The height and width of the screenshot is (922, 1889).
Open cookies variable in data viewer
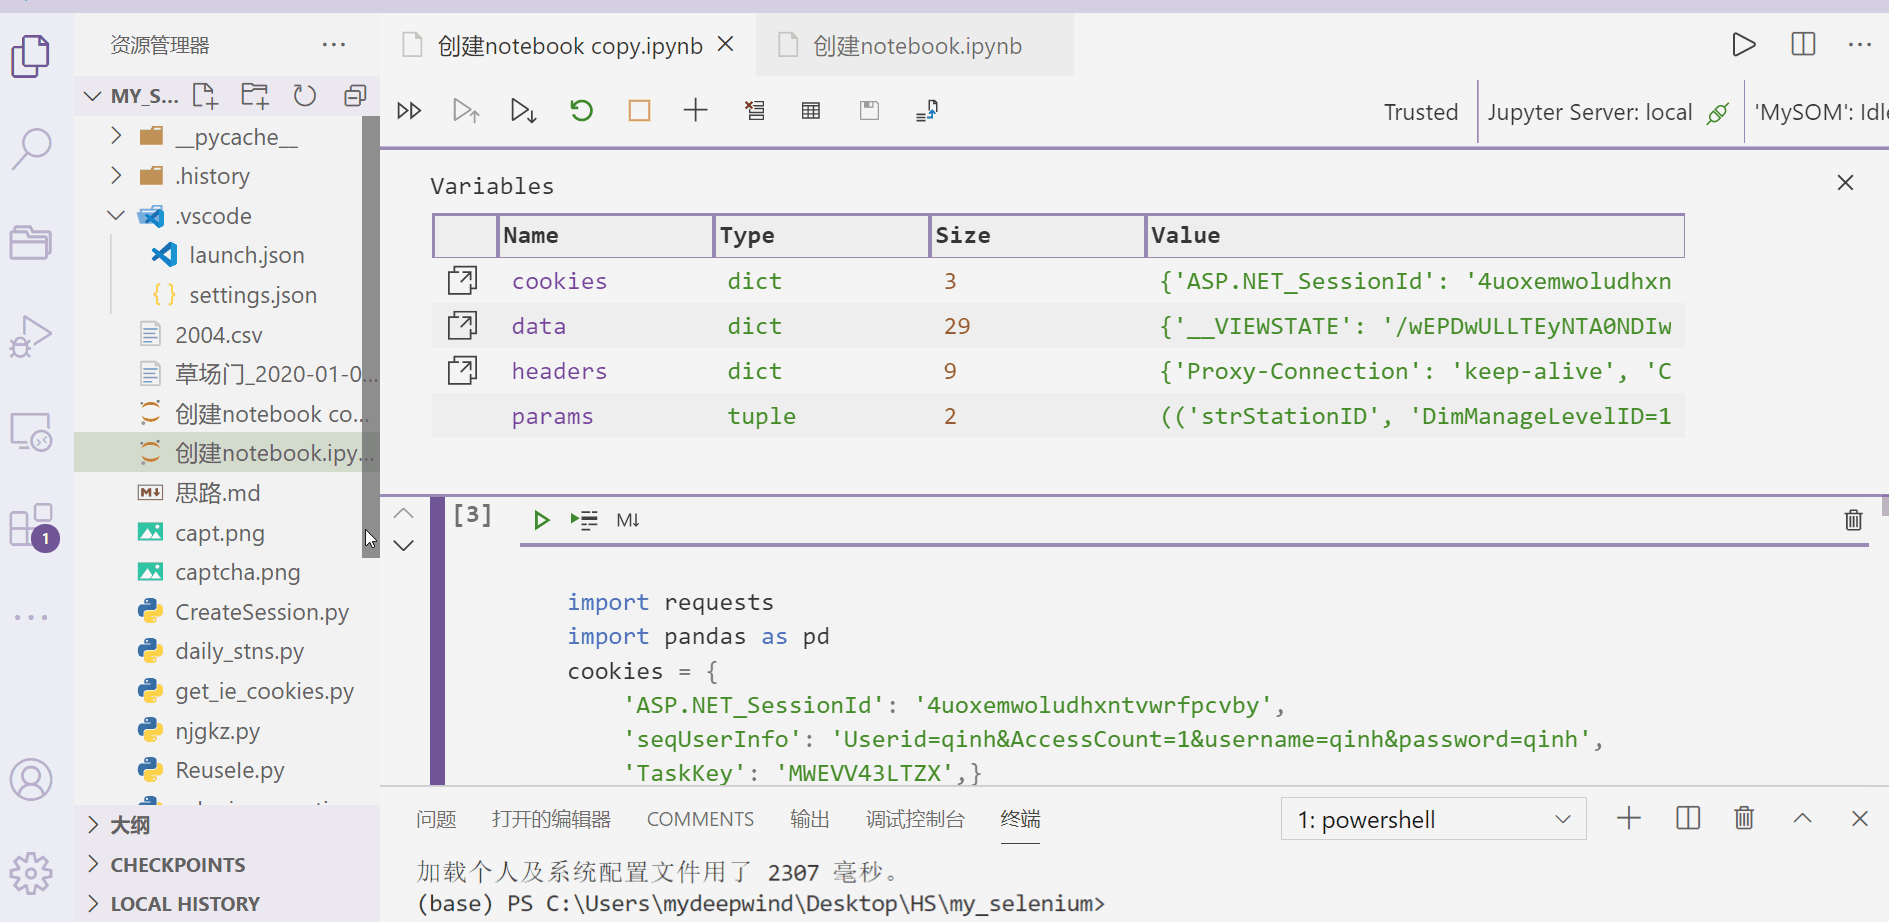(462, 281)
